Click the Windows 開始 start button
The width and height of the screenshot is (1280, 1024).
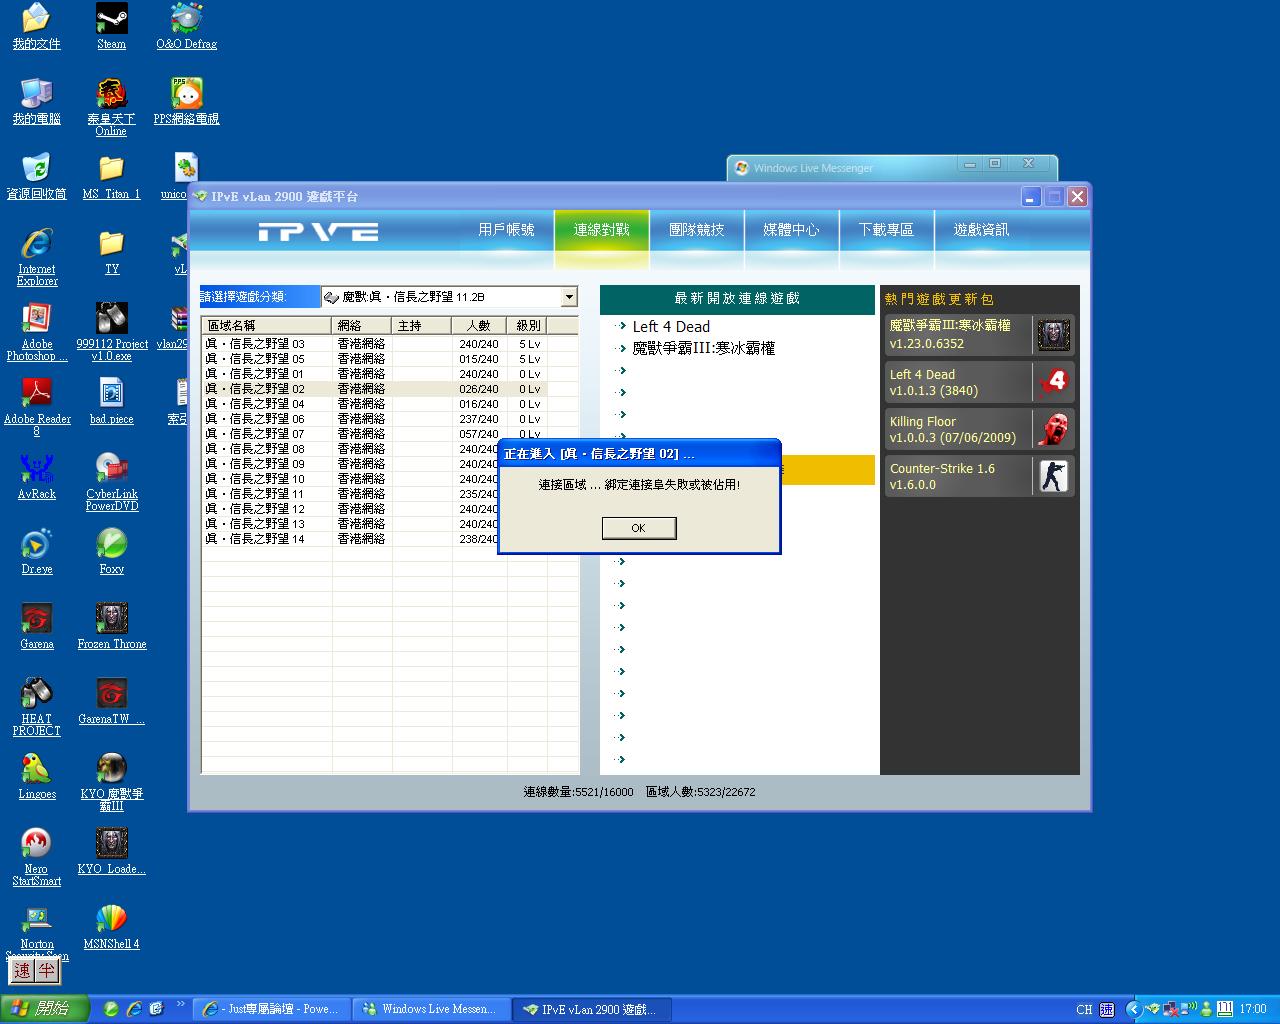pyautogui.click(x=44, y=1009)
